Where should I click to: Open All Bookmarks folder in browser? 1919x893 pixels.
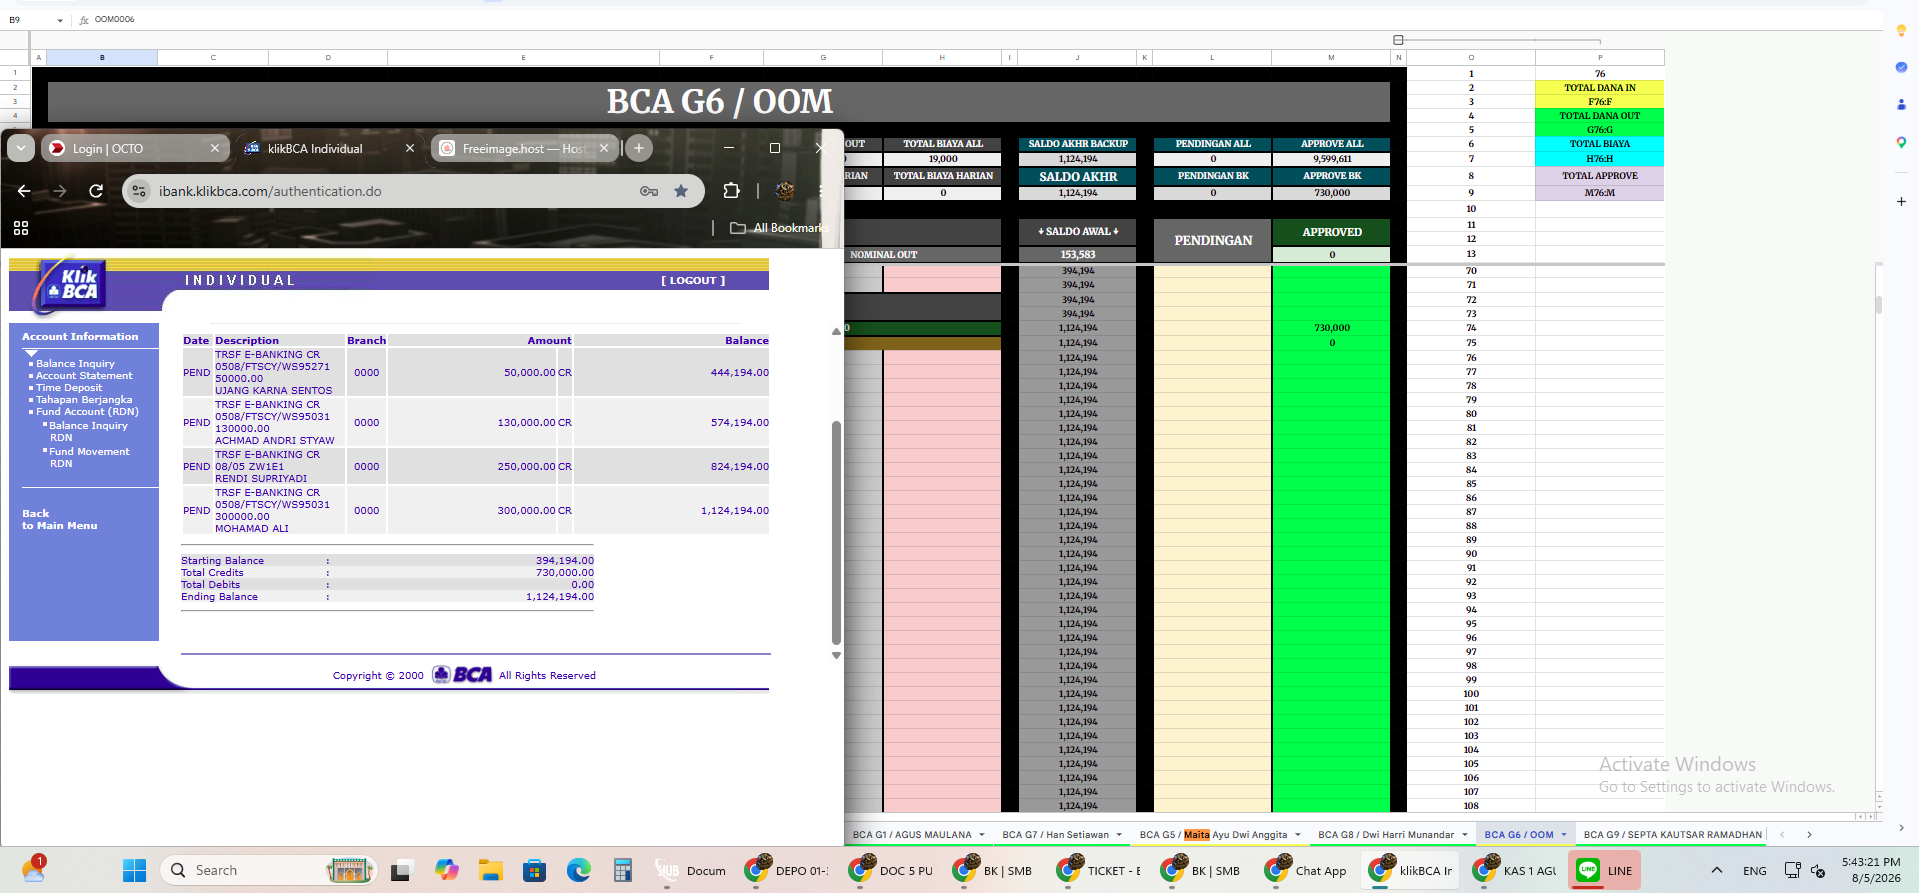(x=779, y=228)
